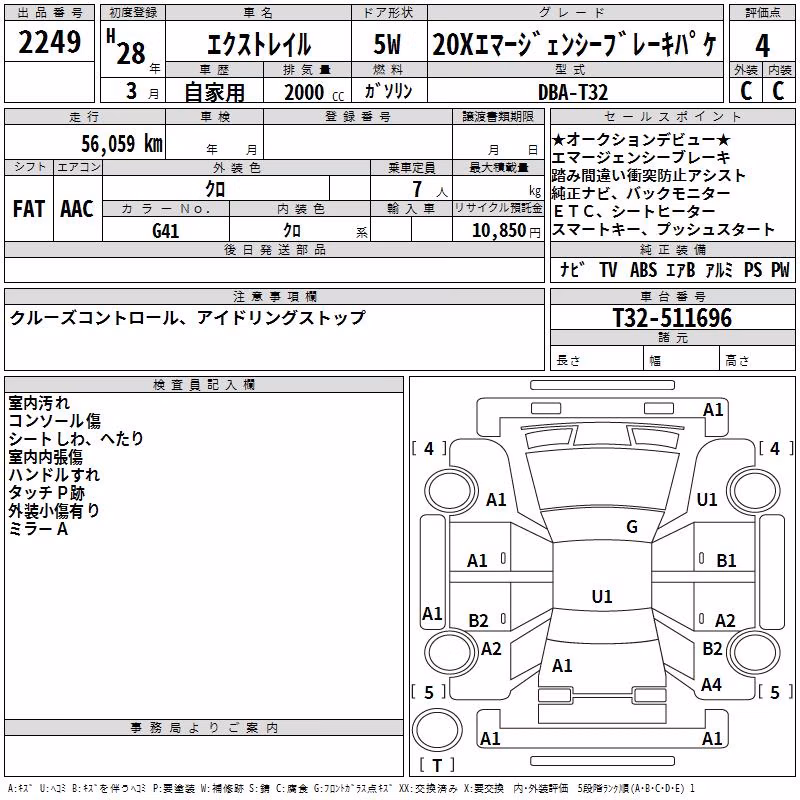Image resolution: width=800 pixels, height=800 pixels.
Task: Click the car name エクストレイル
Action: pyautogui.click(x=259, y=44)
